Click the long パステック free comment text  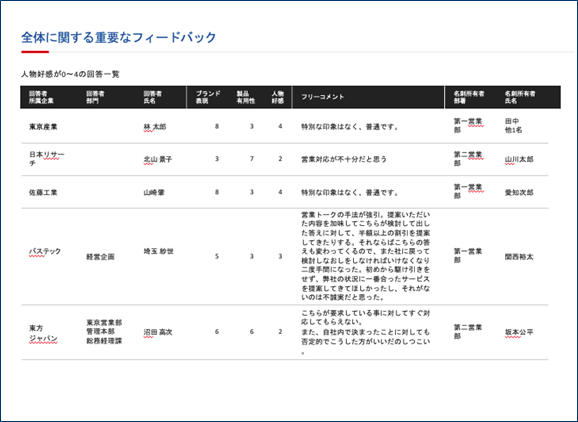pyautogui.click(x=366, y=256)
